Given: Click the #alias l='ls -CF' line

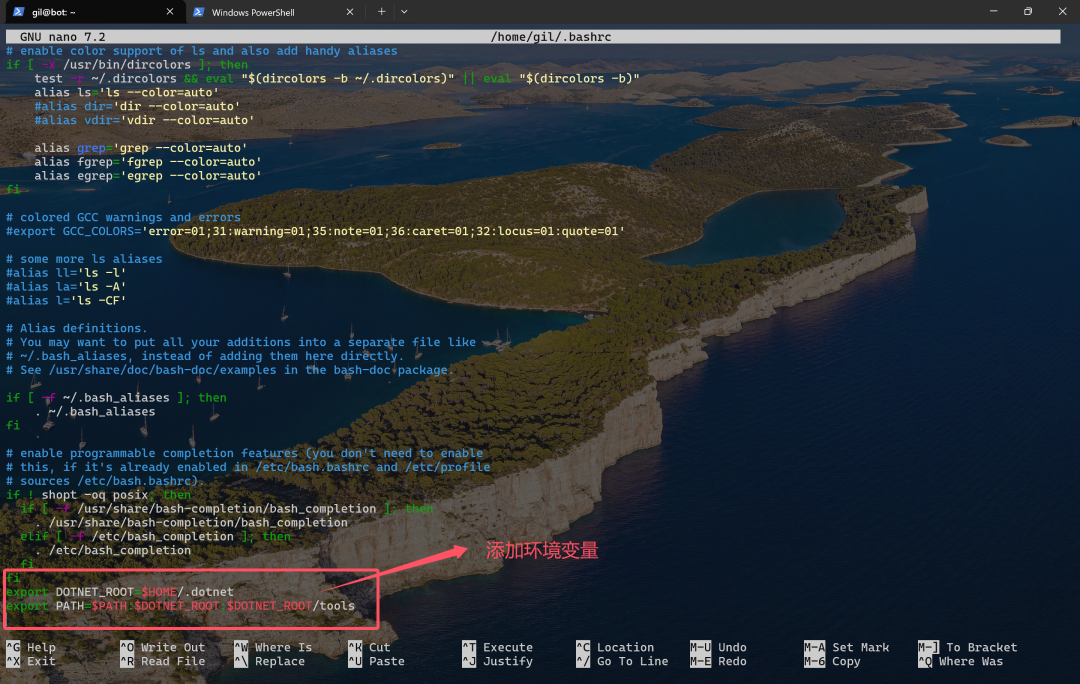Looking at the screenshot, I should [66, 300].
